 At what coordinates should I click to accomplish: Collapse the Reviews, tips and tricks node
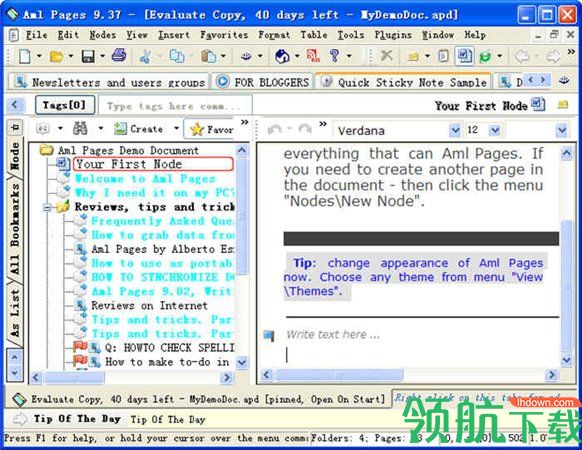47,207
